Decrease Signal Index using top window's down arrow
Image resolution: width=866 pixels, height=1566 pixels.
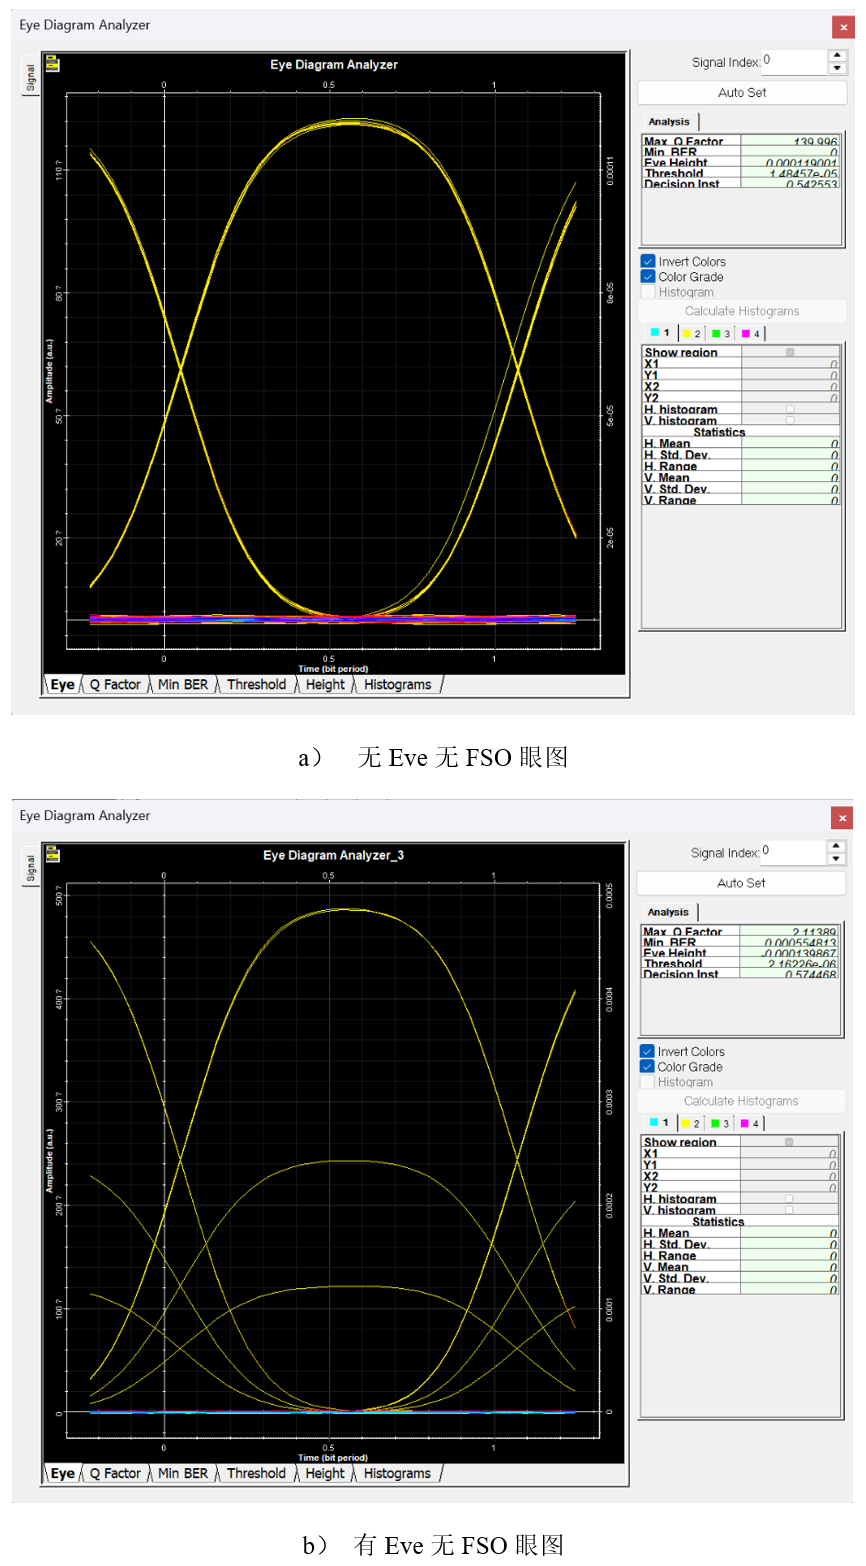(837, 69)
